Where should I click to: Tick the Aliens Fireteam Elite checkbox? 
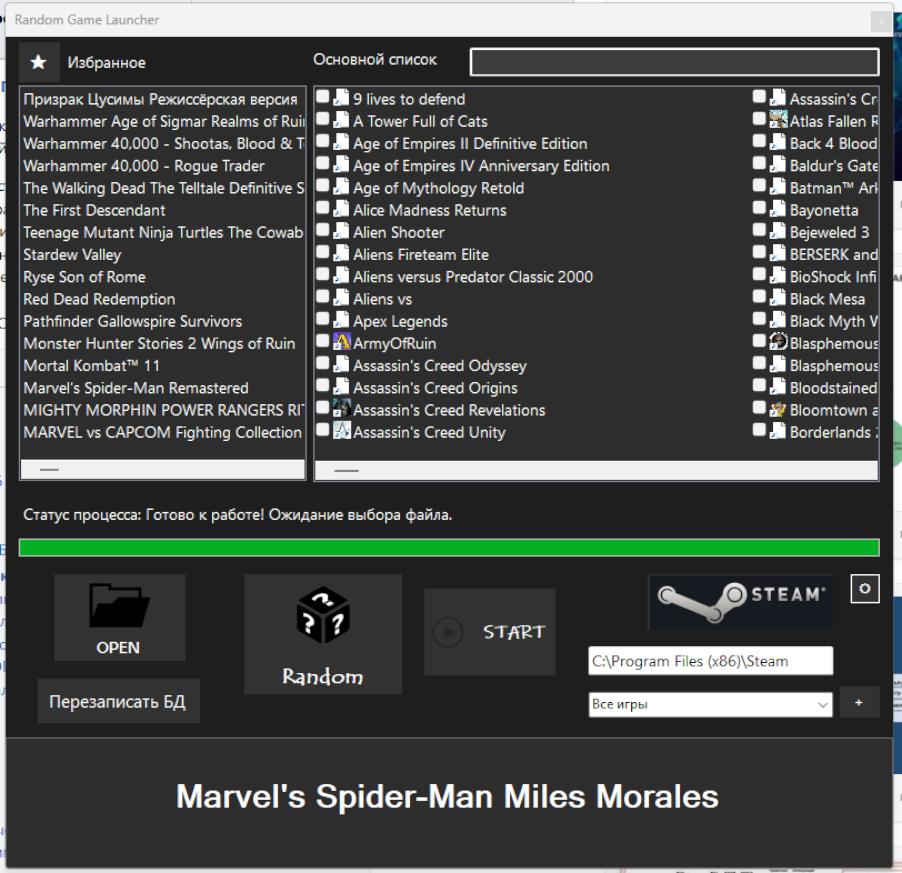point(323,252)
